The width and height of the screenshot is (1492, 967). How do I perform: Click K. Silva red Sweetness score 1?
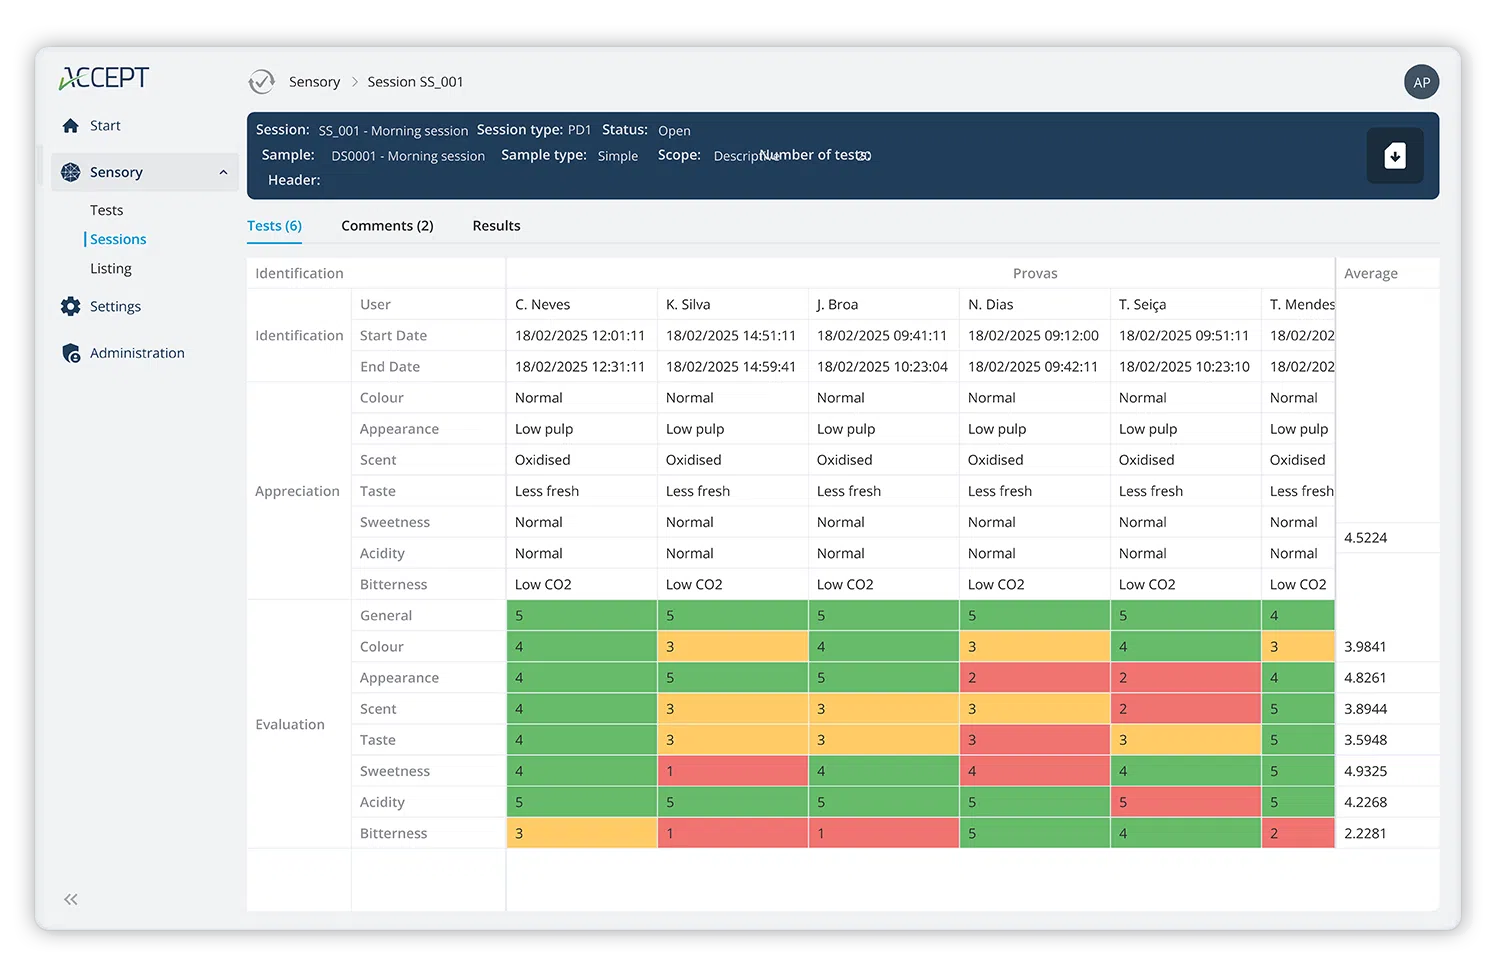point(732,771)
